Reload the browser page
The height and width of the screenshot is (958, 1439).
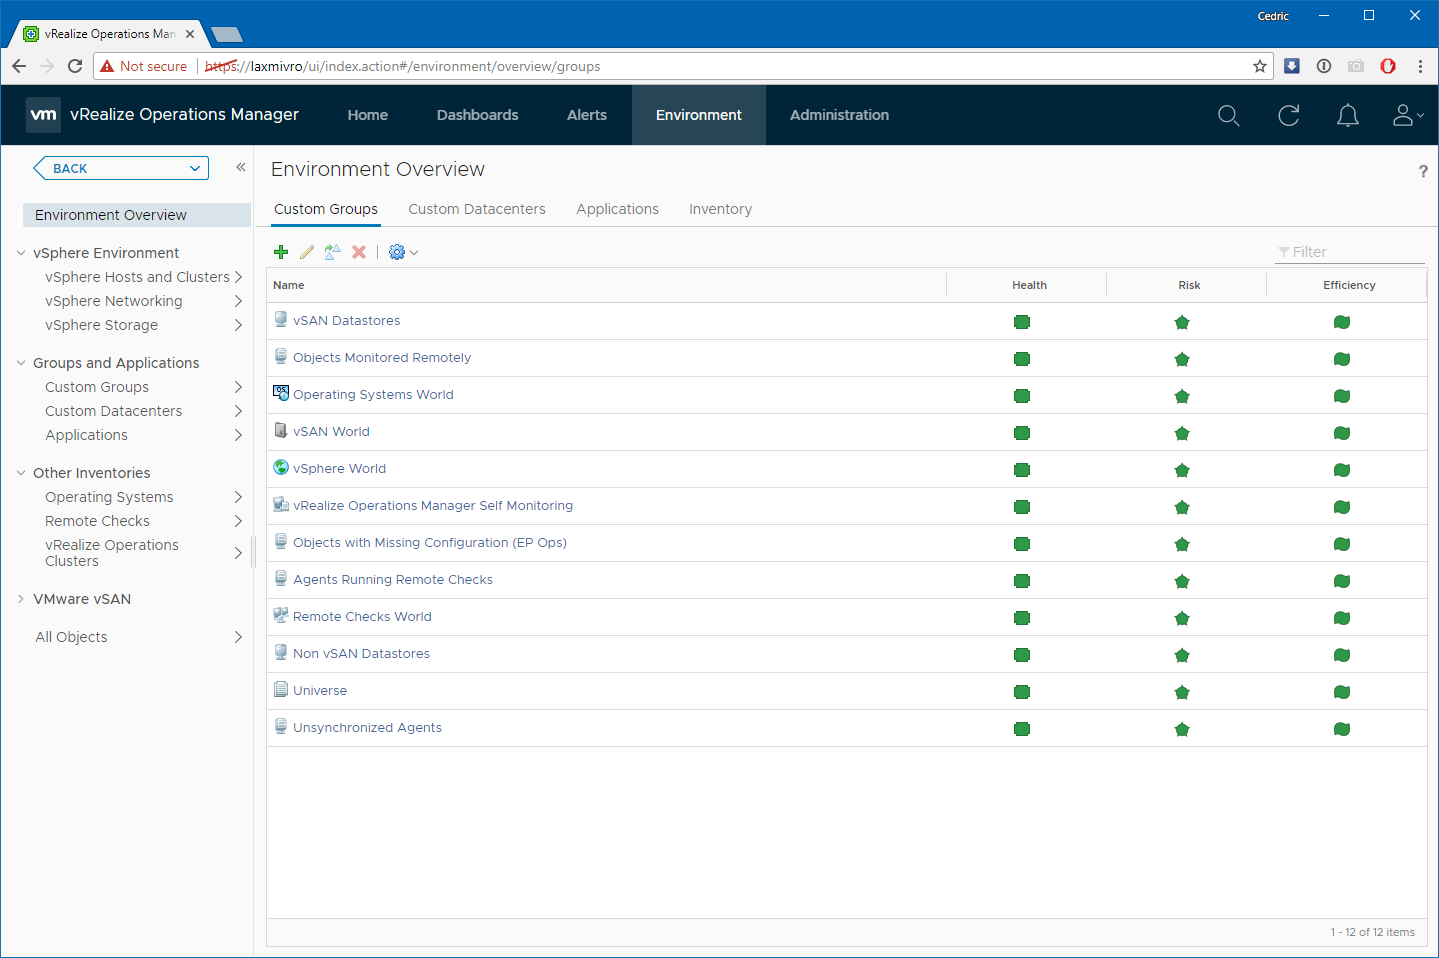(x=75, y=66)
